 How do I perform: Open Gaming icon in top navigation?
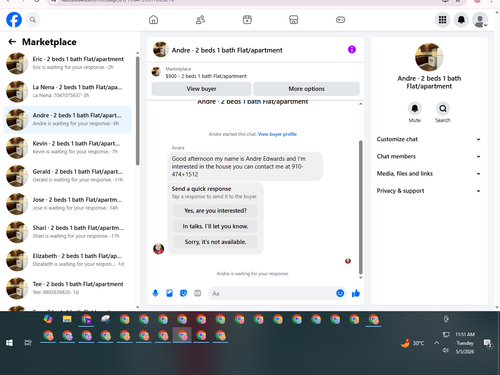[x=340, y=20]
